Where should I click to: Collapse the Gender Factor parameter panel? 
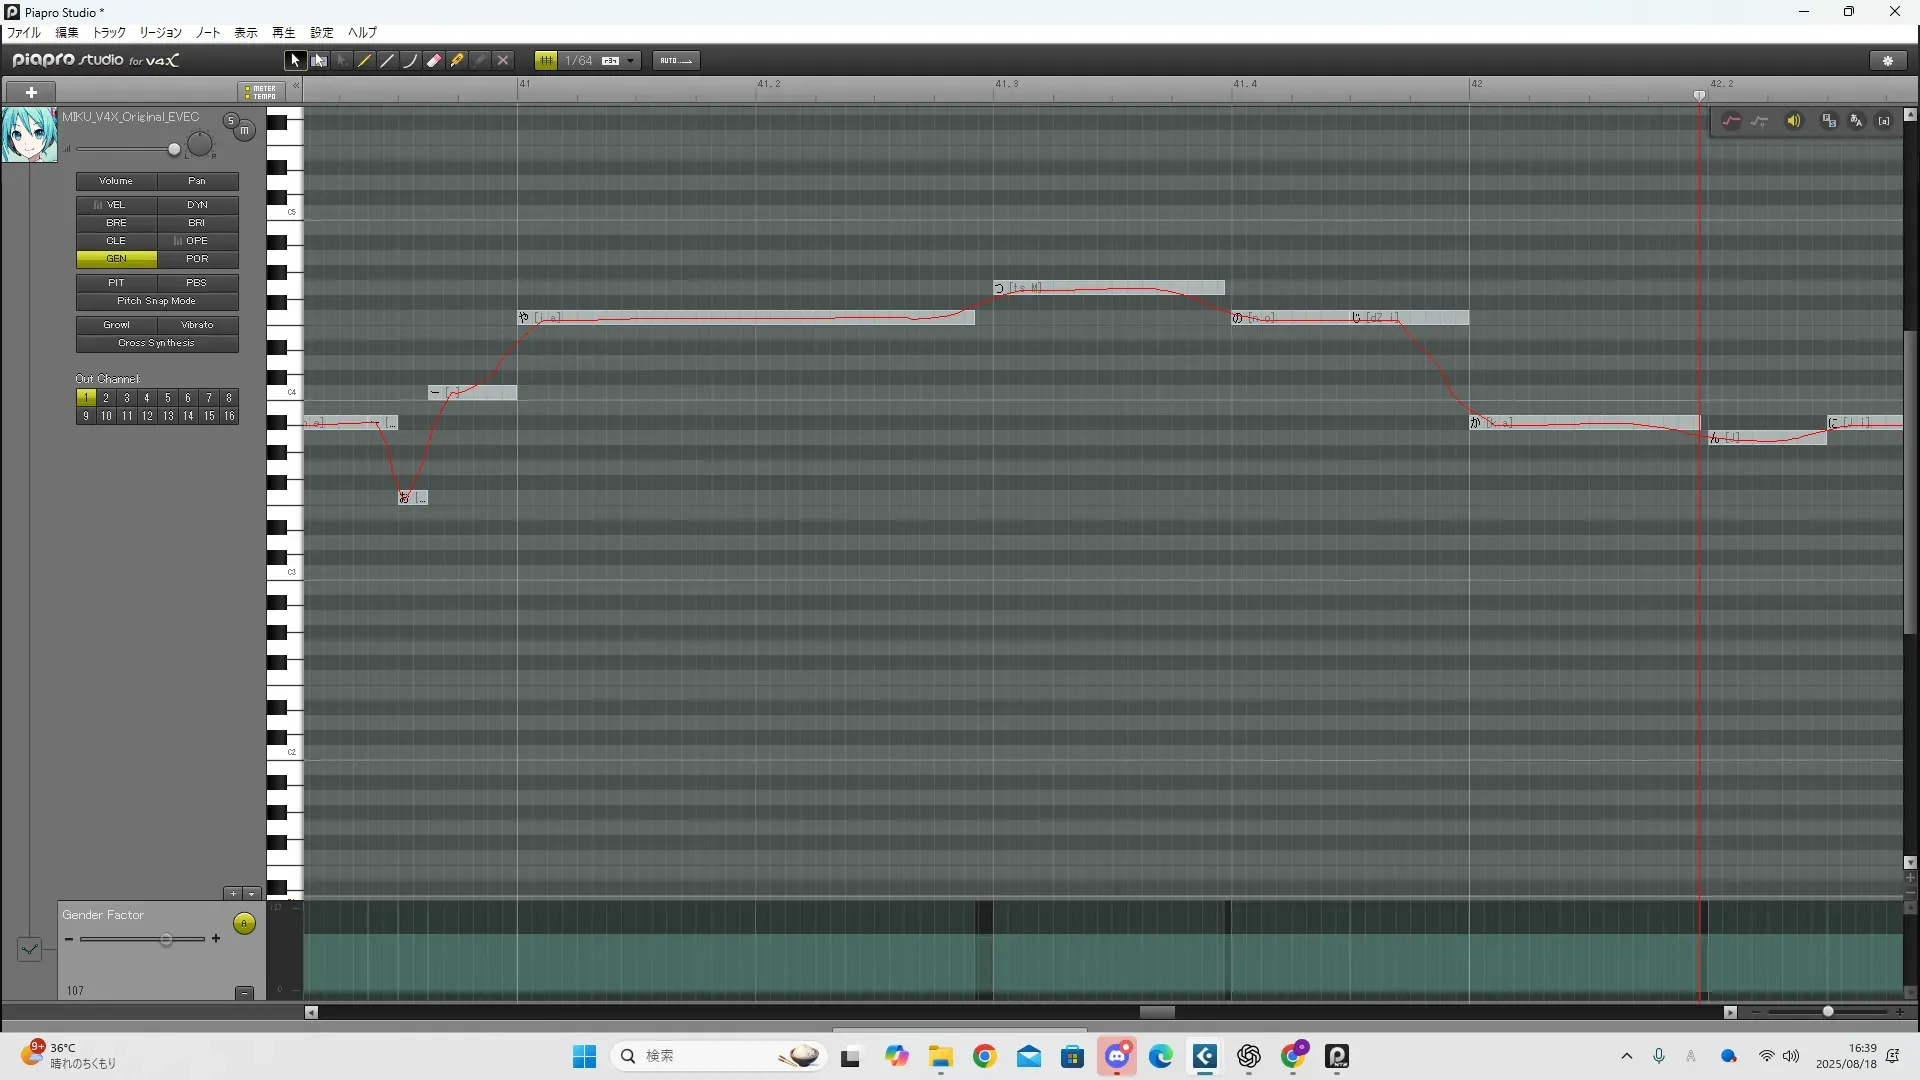tap(244, 992)
